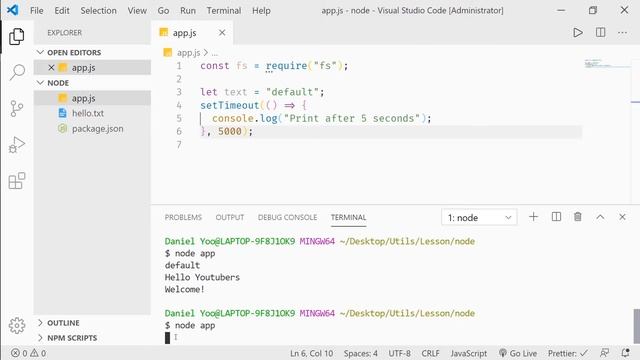Expand the Outline section

(63, 323)
